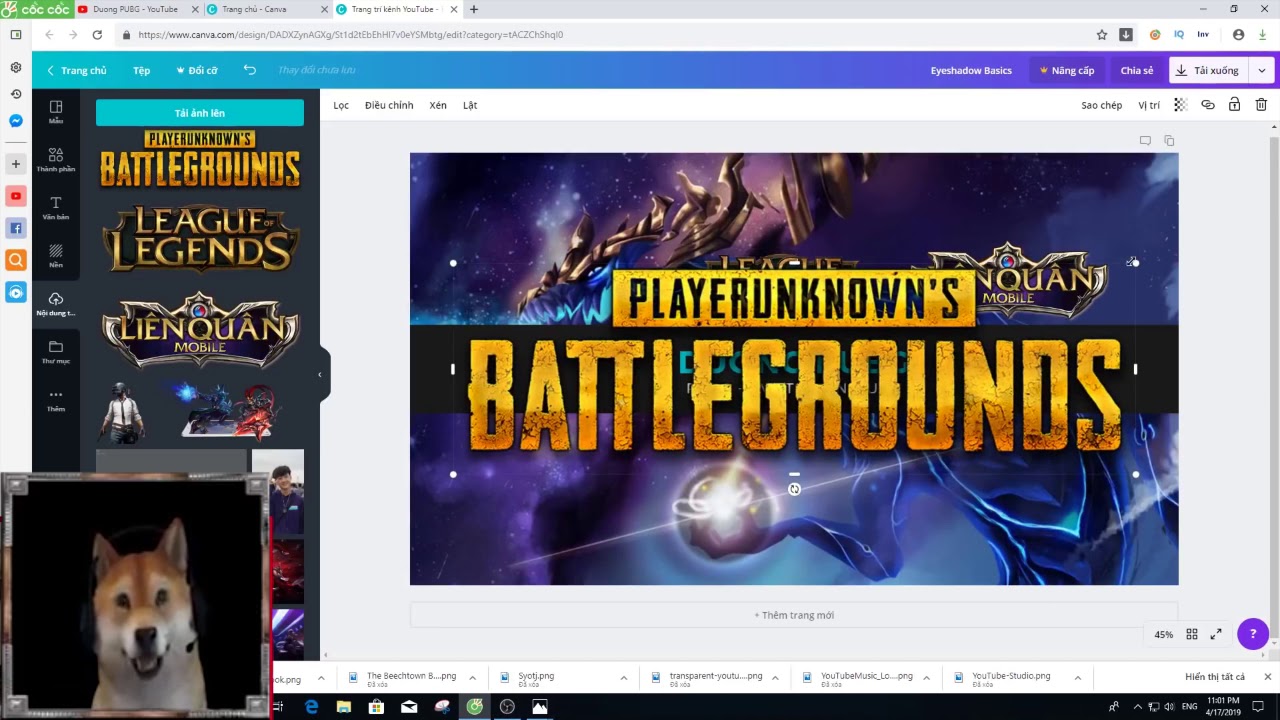Select the Liên Quân Mobile logo thumbnail

click(200, 331)
